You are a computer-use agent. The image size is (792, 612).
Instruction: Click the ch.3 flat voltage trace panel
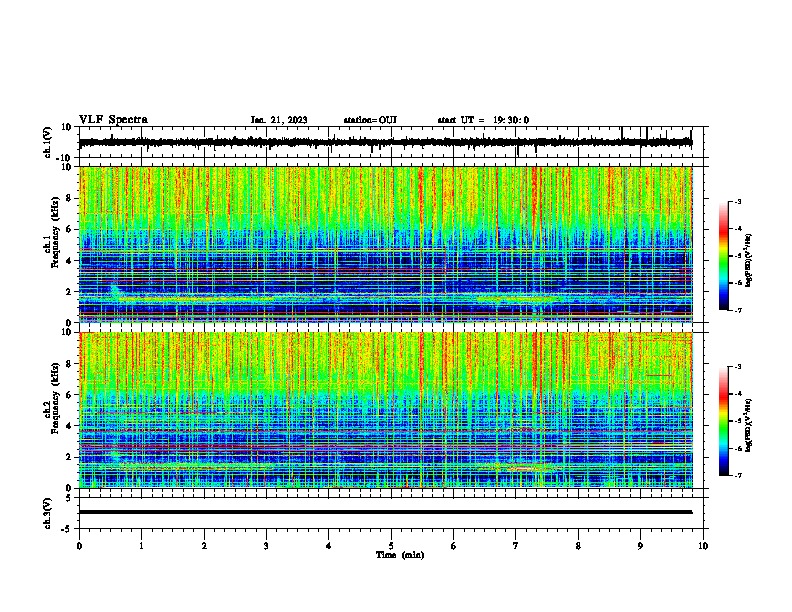tap(393, 513)
